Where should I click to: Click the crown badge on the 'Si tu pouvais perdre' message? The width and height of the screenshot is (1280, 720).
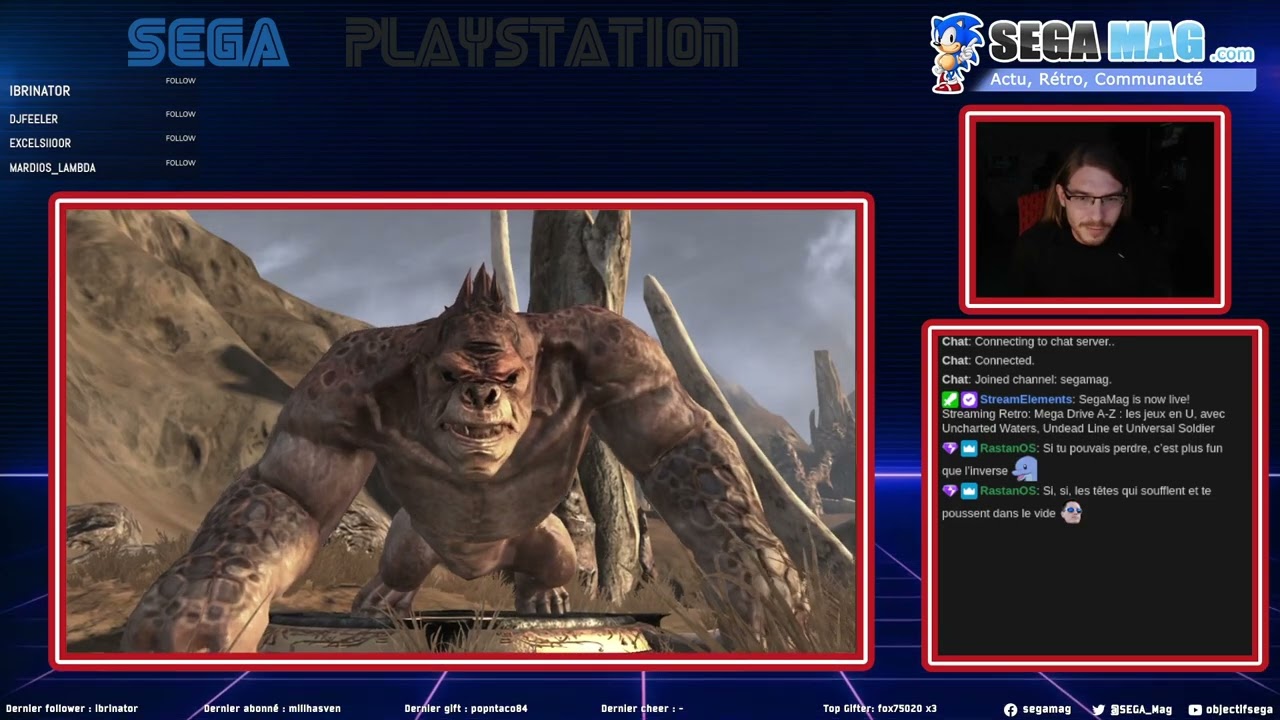pyautogui.click(x=969, y=448)
